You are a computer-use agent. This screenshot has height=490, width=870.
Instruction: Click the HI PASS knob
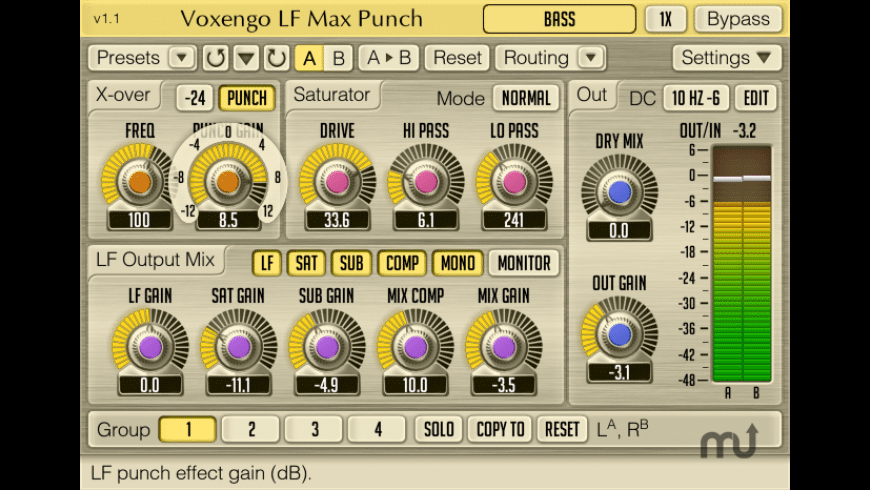coord(426,182)
